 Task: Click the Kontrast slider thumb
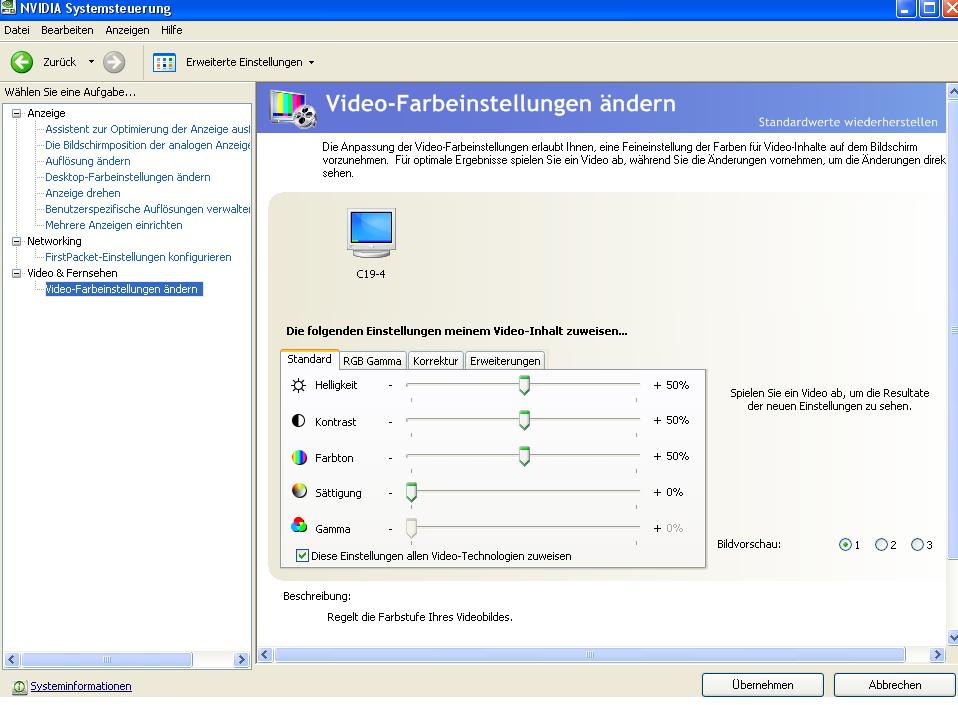(524, 420)
